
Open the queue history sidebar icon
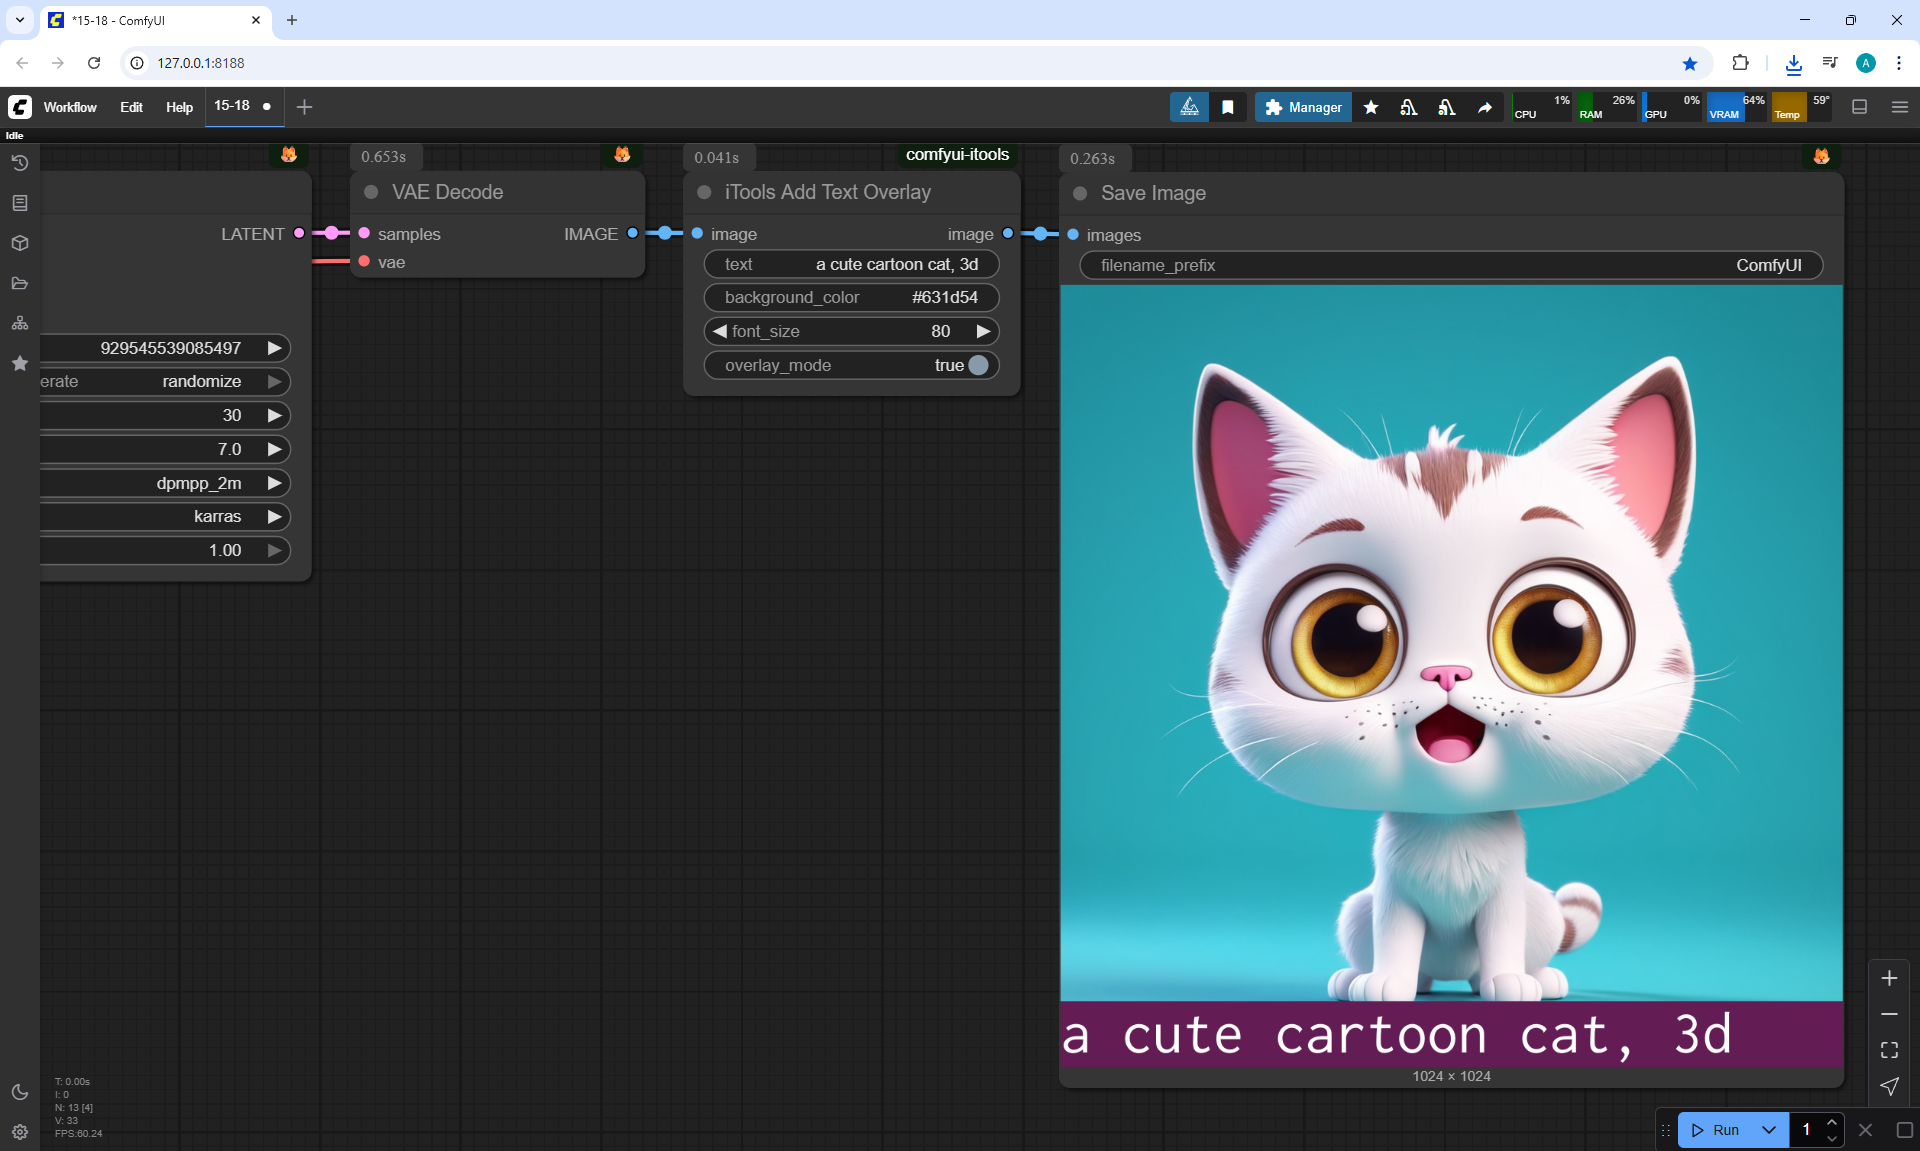(x=20, y=163)
